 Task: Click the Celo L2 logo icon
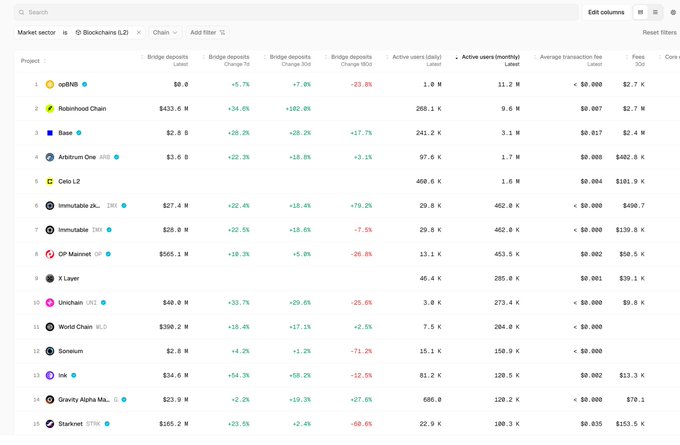(x=50, y=181)
